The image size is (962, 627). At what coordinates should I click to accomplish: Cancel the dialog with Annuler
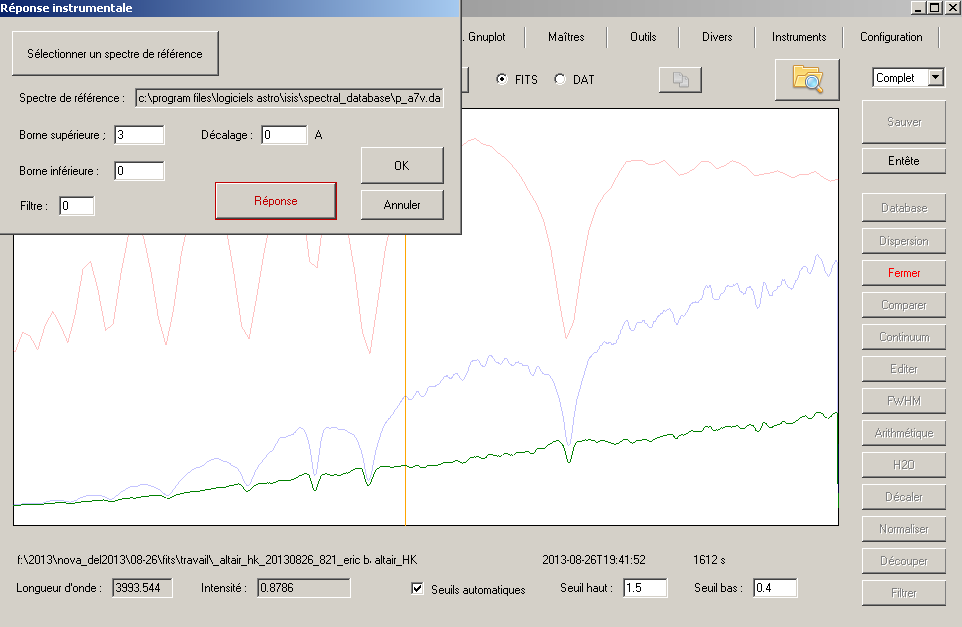pyautogui.click(x=401, y=205)
